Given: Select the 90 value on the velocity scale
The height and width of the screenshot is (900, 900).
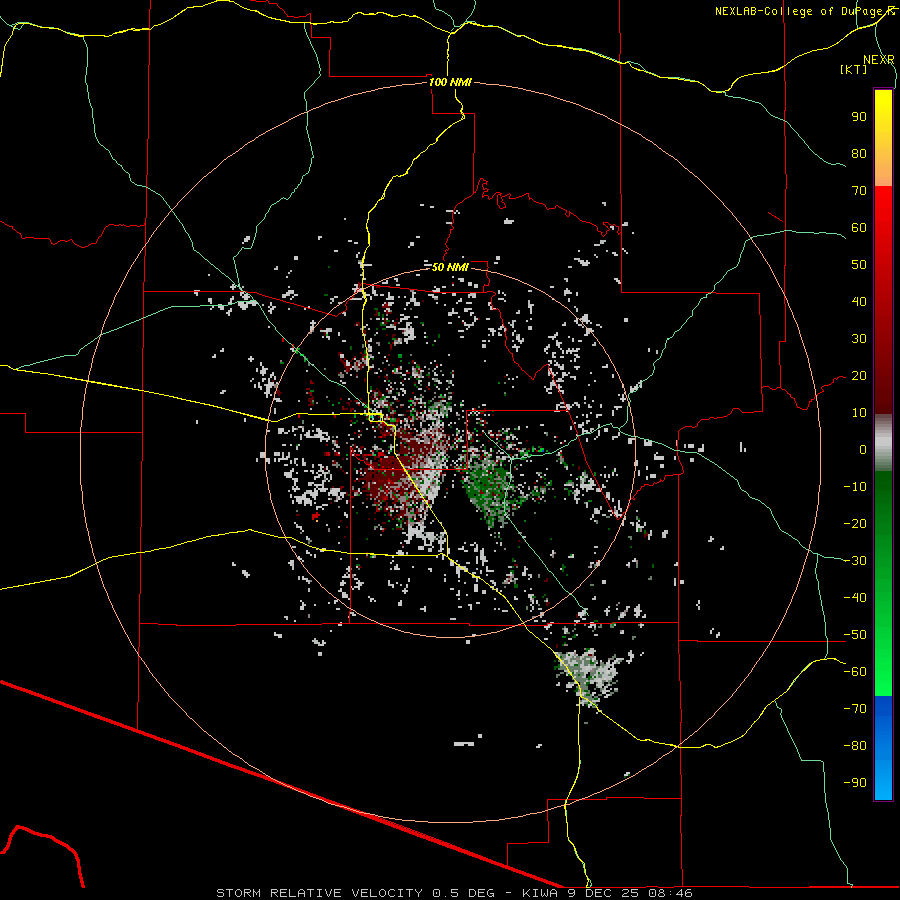Looking at the screenshot, I should 859,117.
